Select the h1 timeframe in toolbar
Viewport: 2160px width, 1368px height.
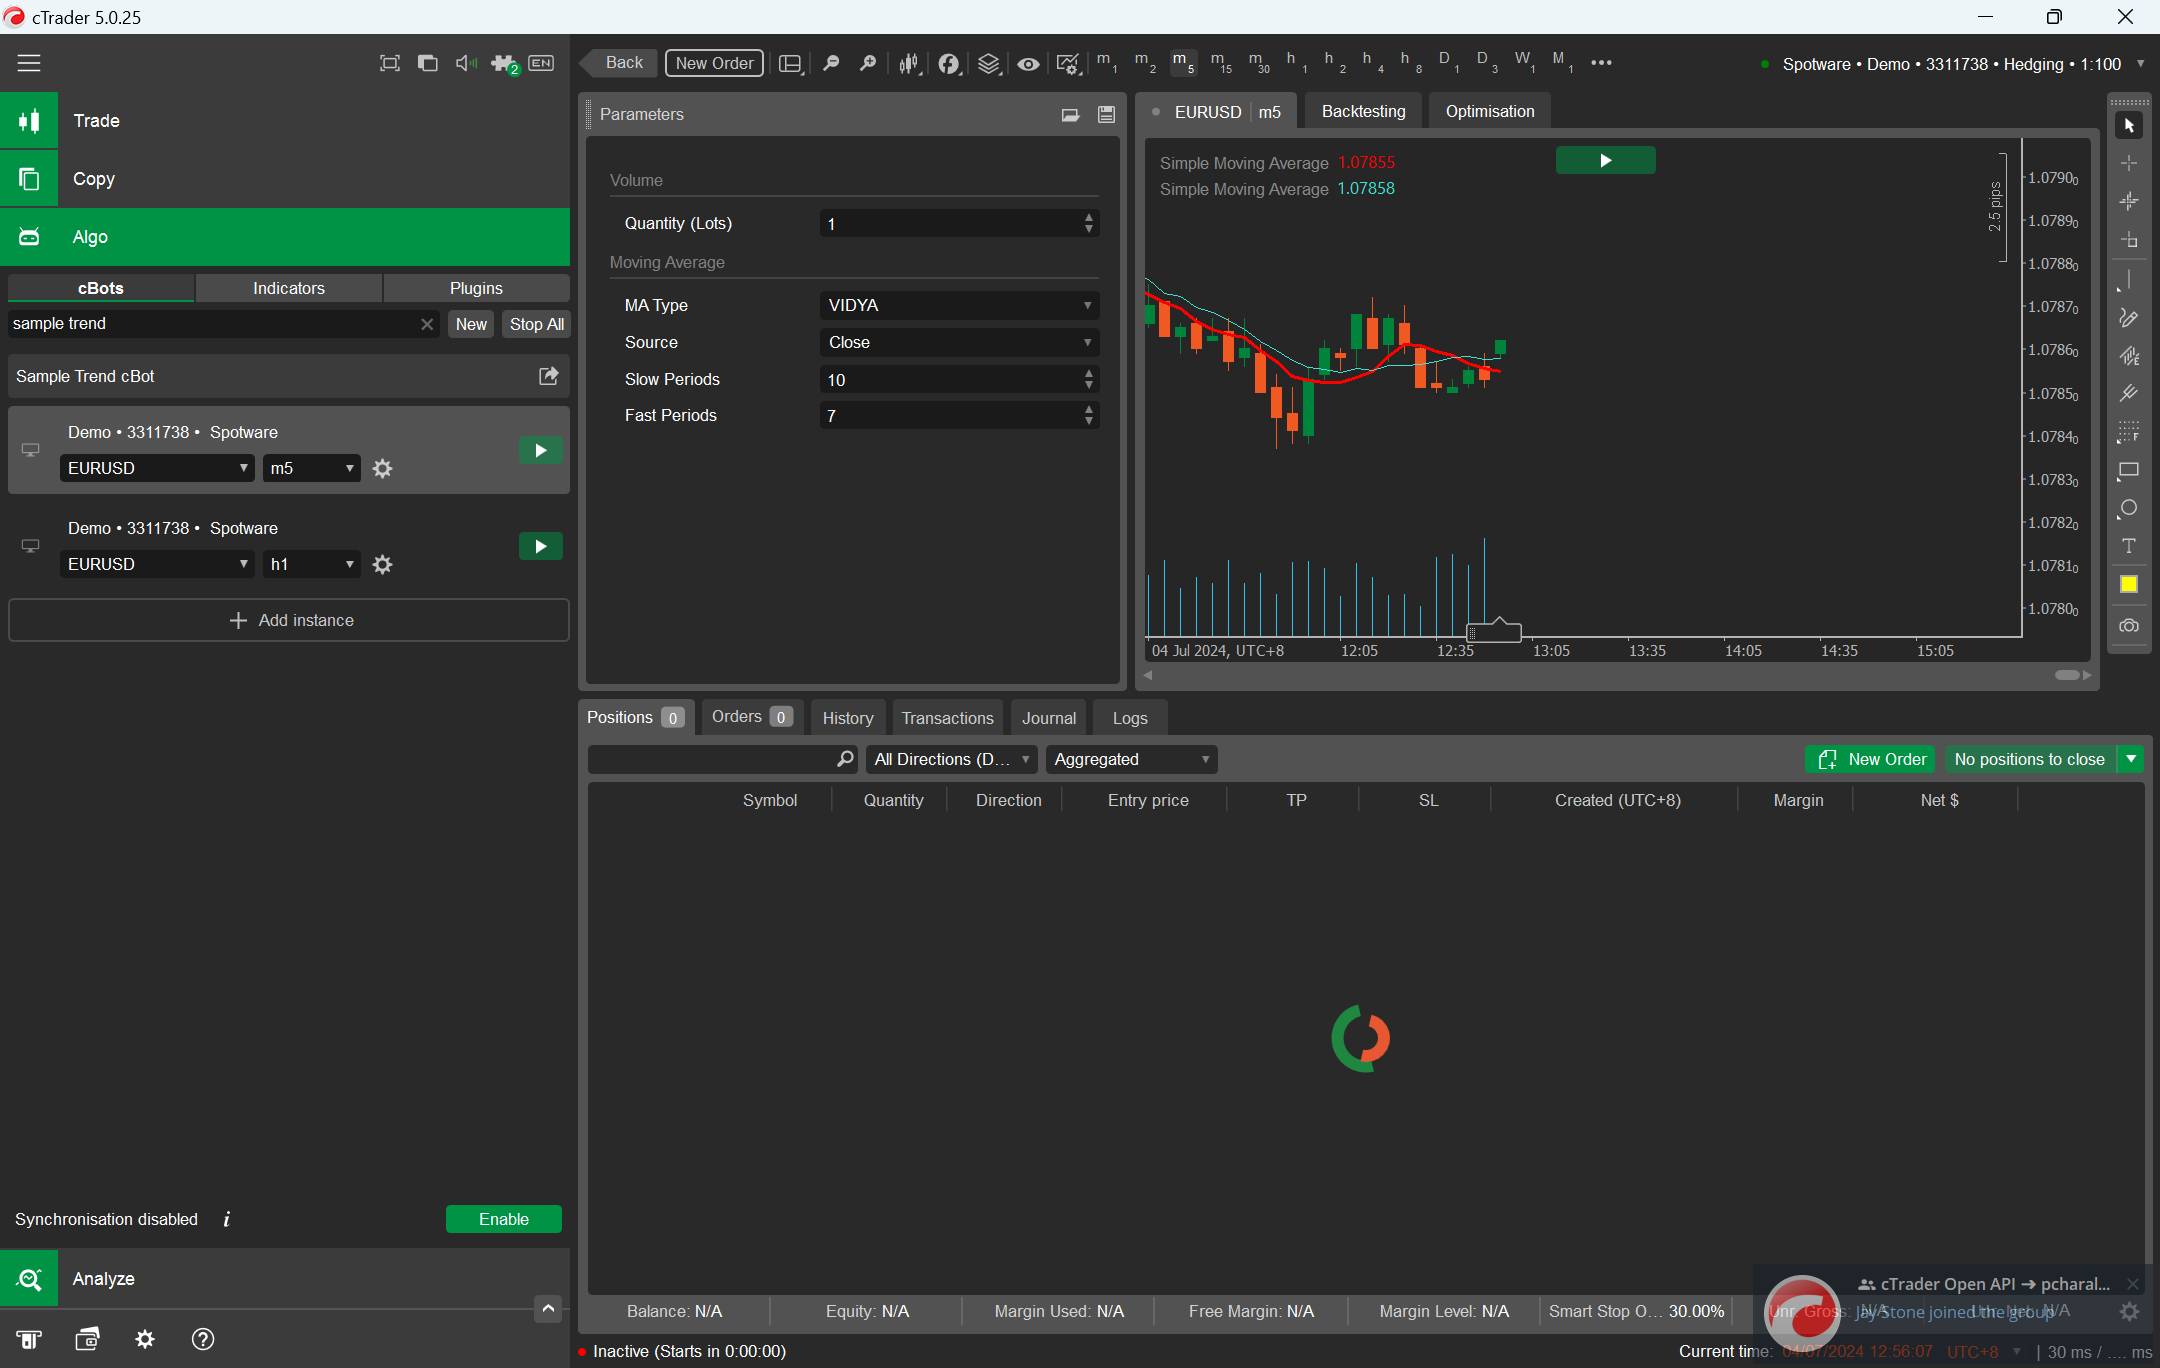pos(1297,62)
